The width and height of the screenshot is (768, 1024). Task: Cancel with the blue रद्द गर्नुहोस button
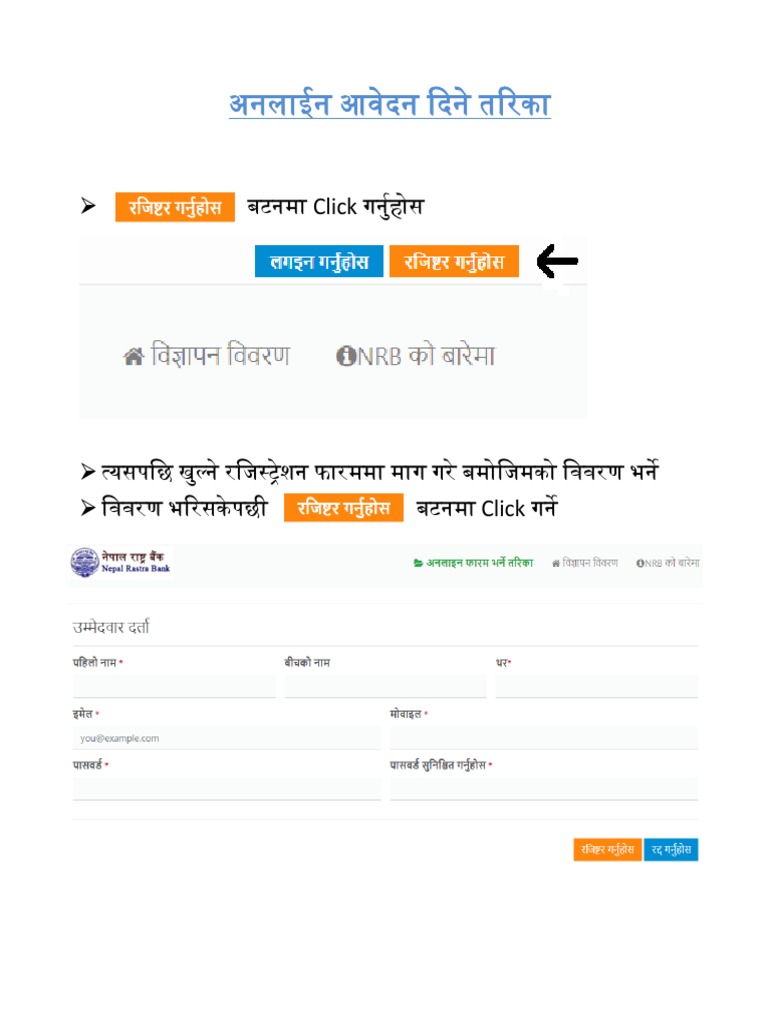click(x=671, y=850)
